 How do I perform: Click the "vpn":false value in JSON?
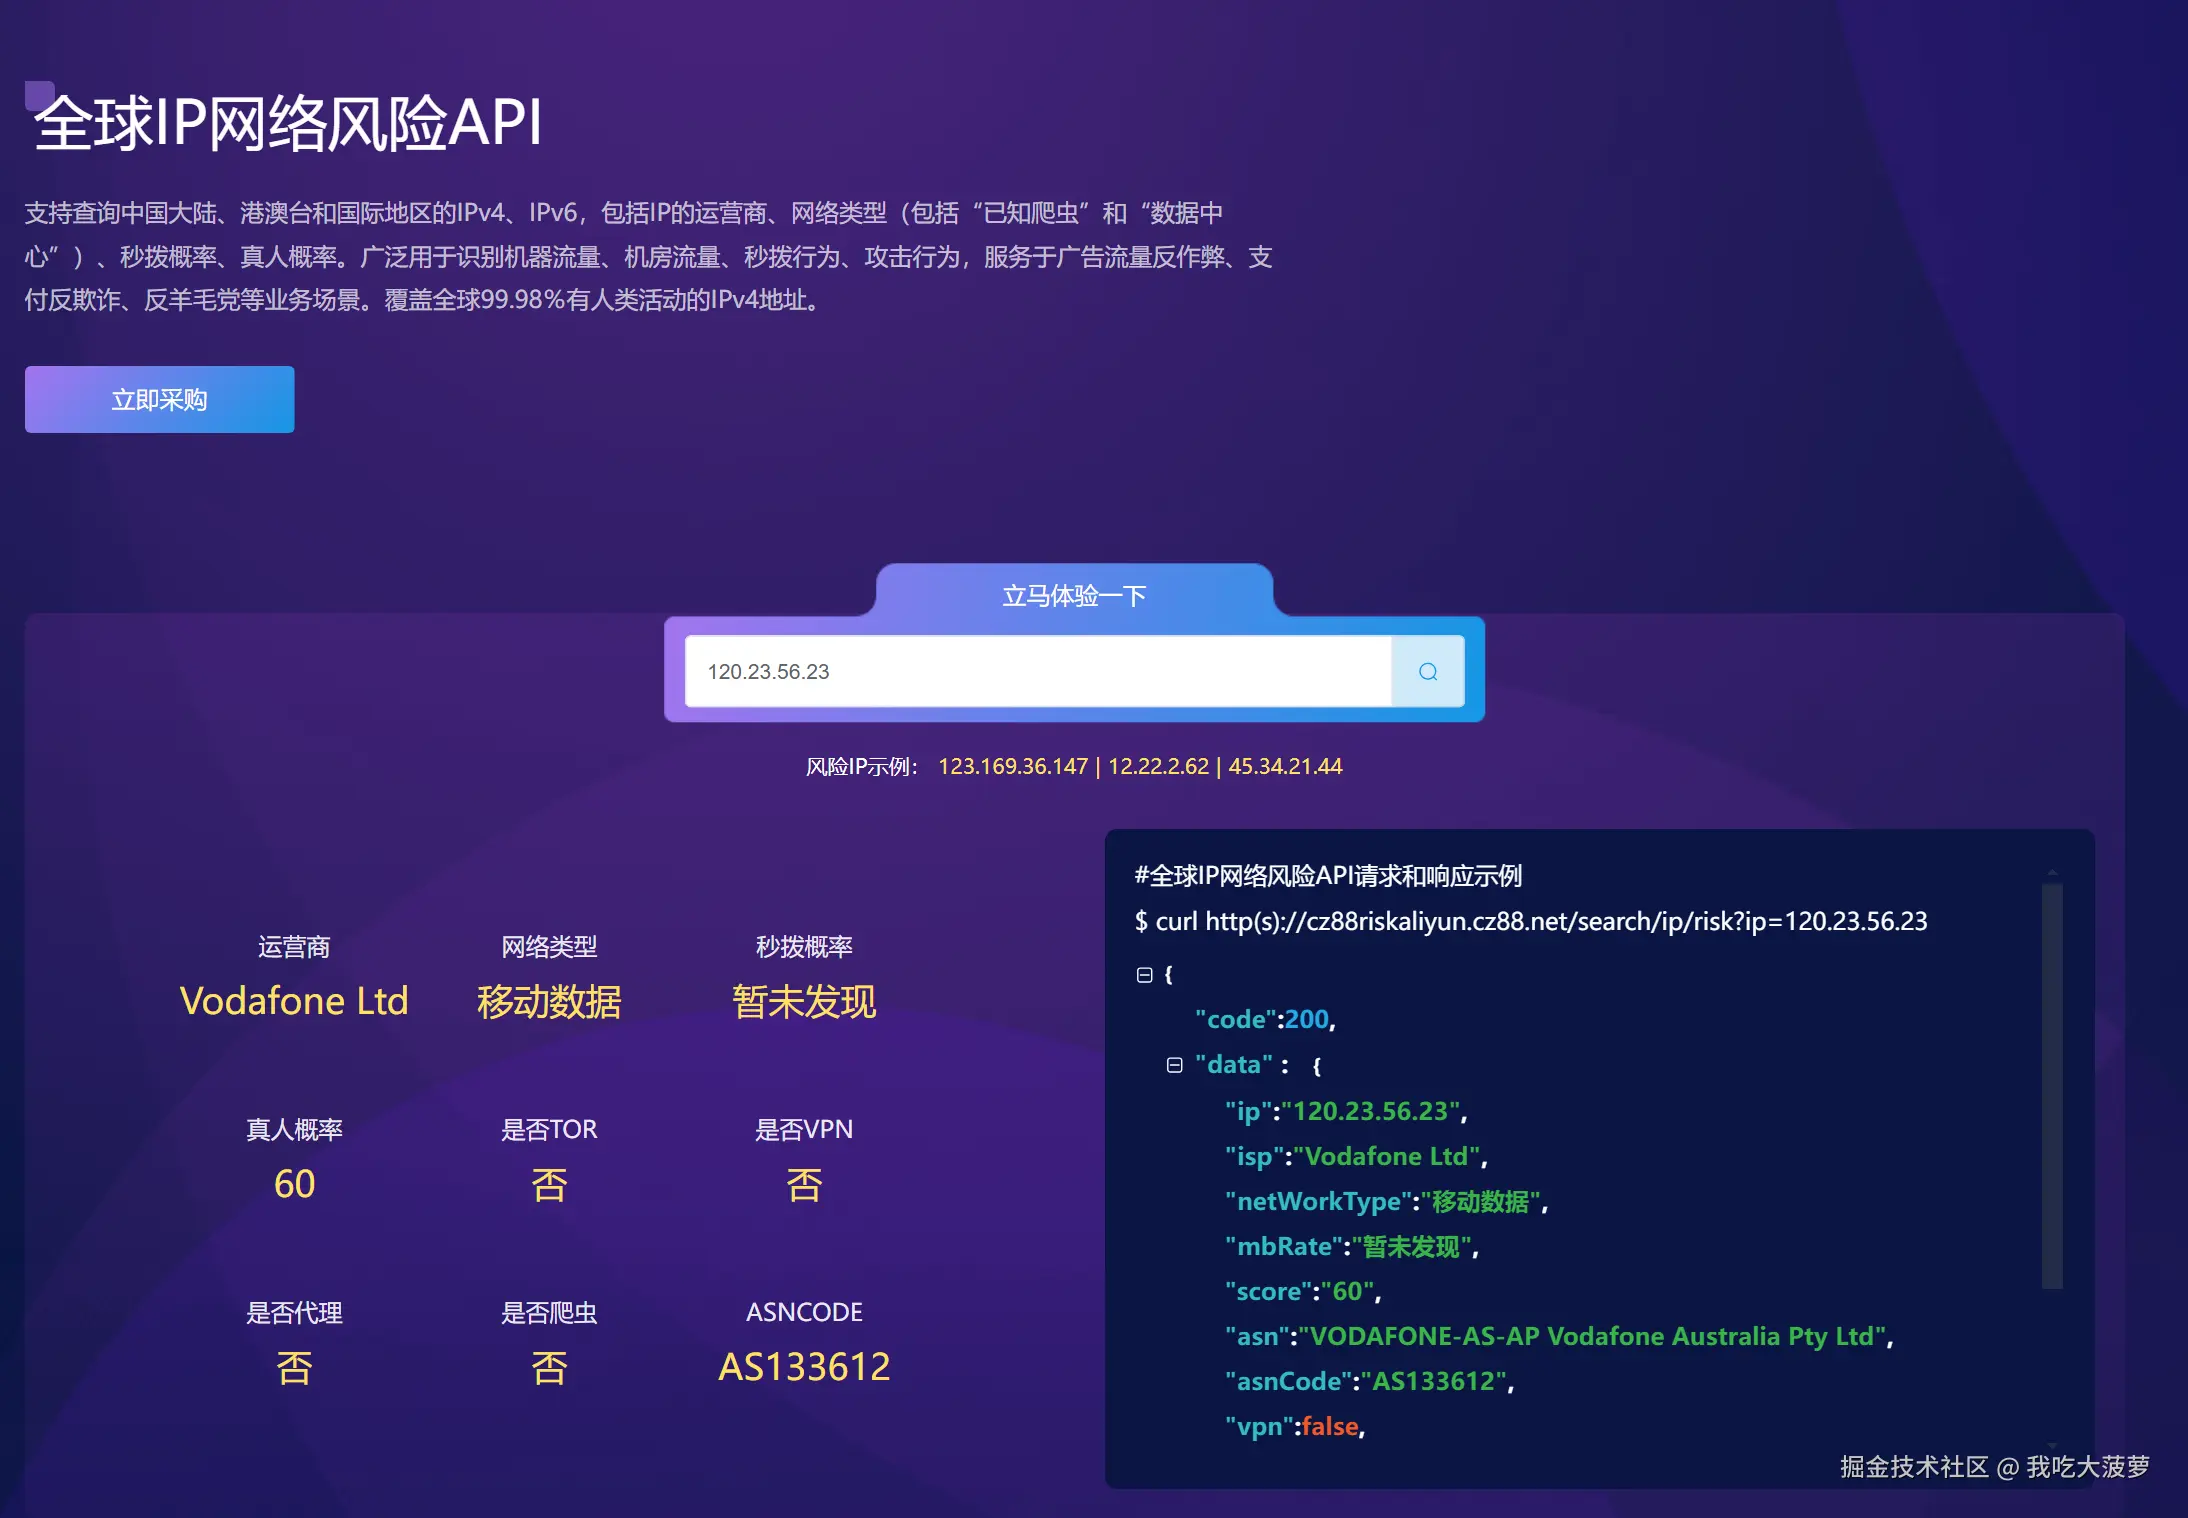pyautogui.click(x=1293, y=1426)
